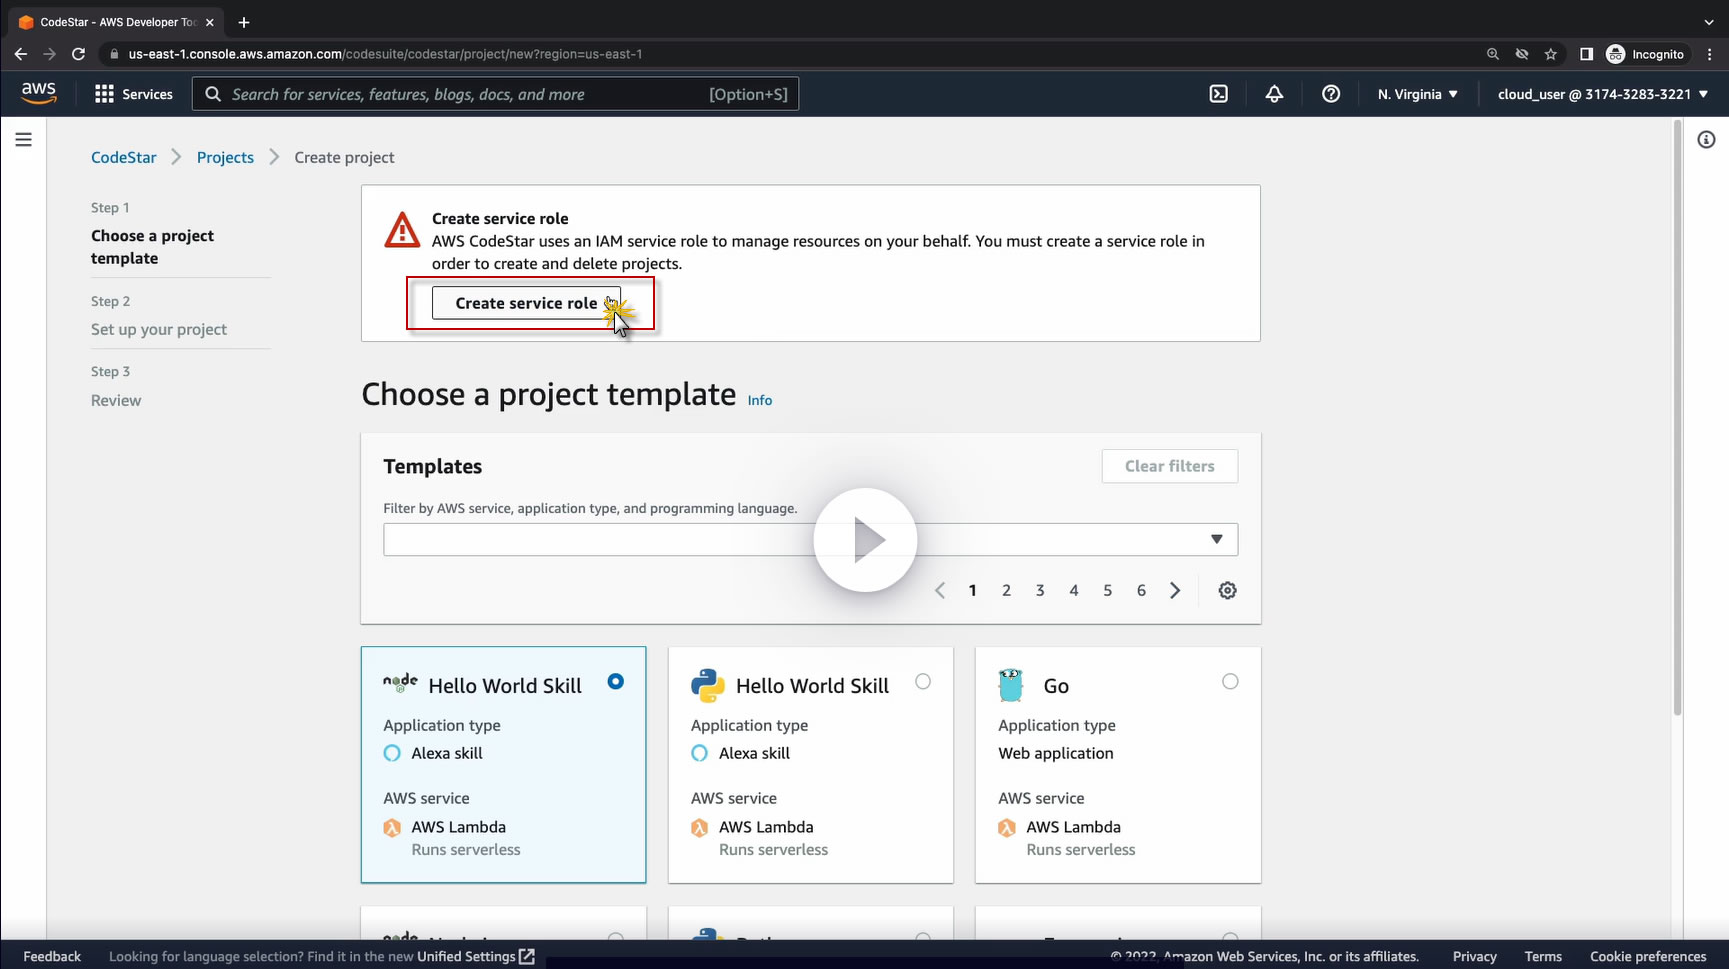Select the CodeStar browser tab
This screenshot has height=969, width=1729.
pos(115,22)
